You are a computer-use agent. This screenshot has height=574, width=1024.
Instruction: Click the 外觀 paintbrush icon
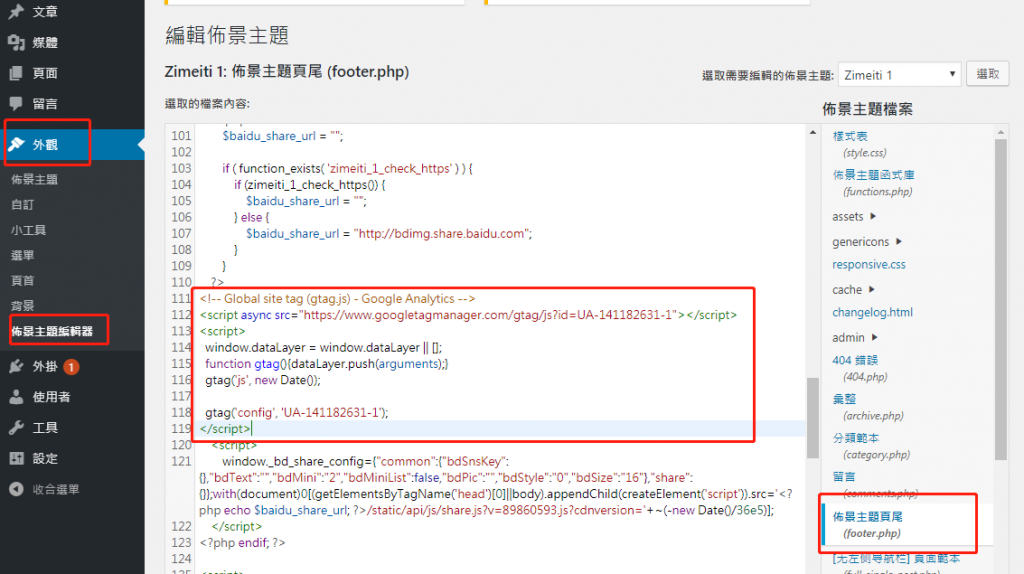click(x=16, y=144)
